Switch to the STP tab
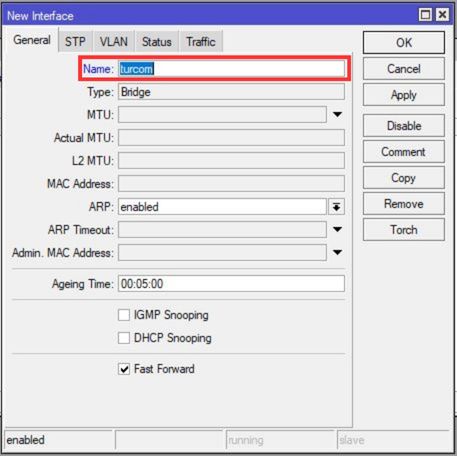 click(75, 42)
